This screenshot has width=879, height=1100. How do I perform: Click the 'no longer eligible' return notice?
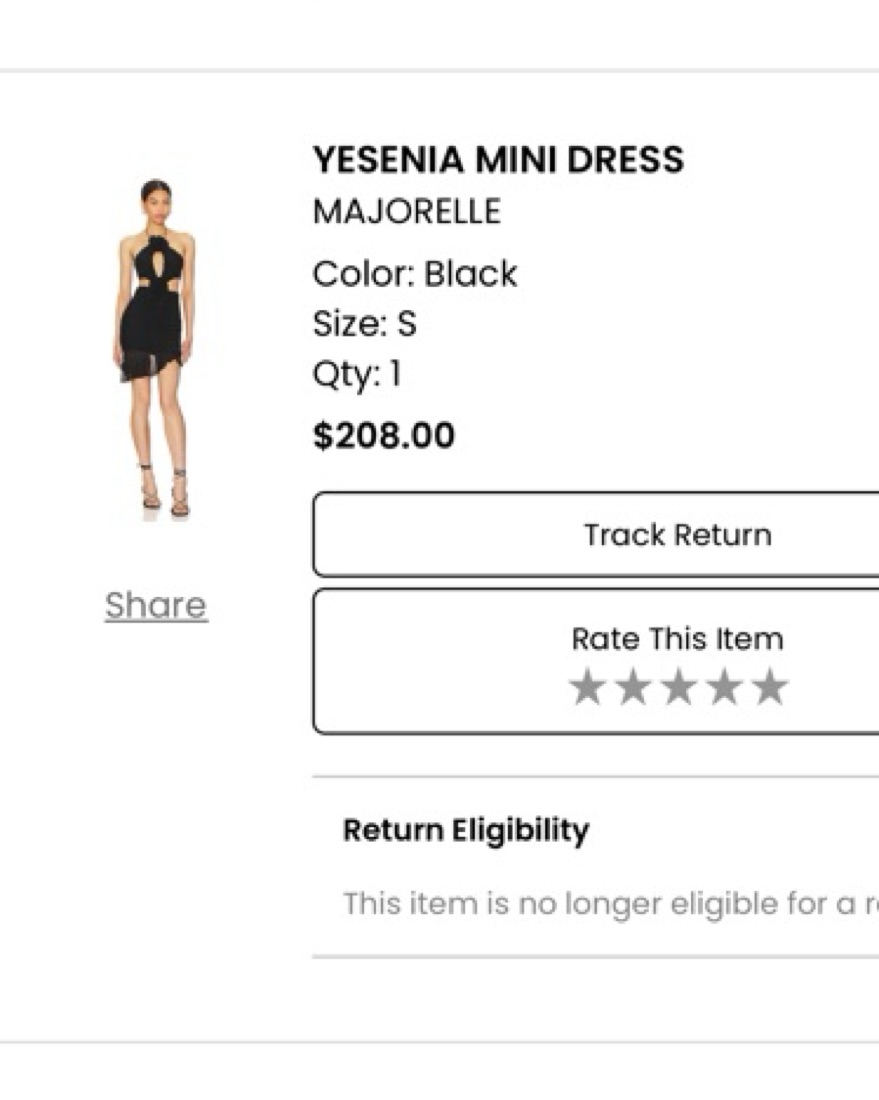click(x=600, y=904)
